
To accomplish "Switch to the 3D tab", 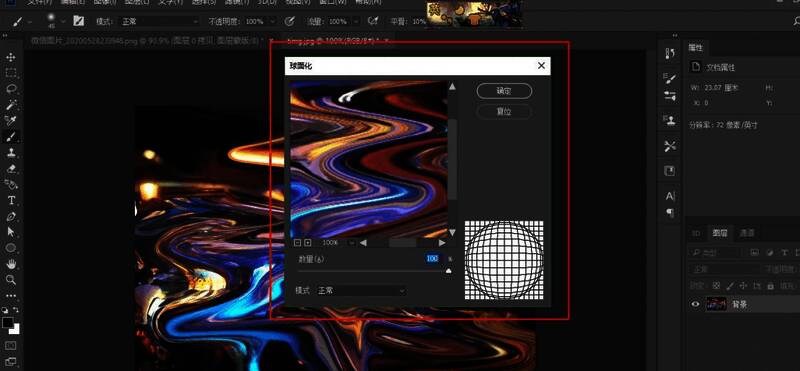I will coord(696,233).
